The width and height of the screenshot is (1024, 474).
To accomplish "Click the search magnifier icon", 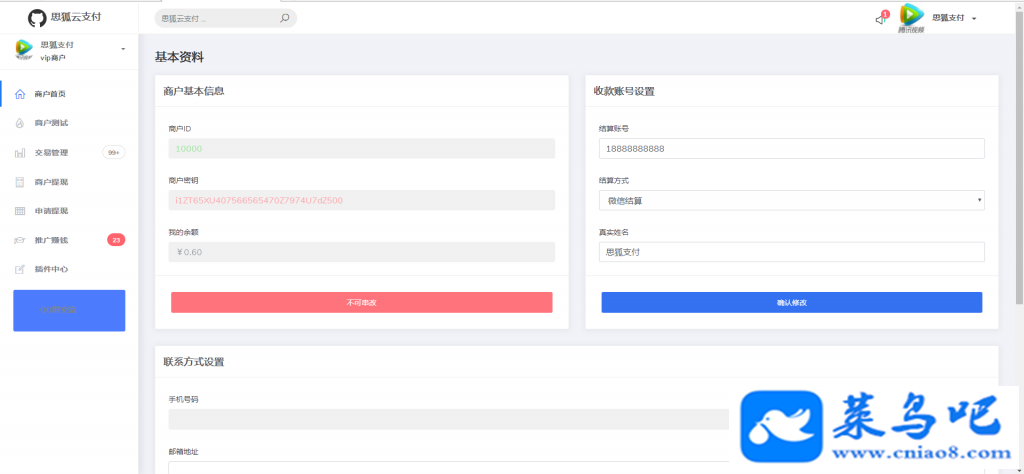I will (285, 18).
